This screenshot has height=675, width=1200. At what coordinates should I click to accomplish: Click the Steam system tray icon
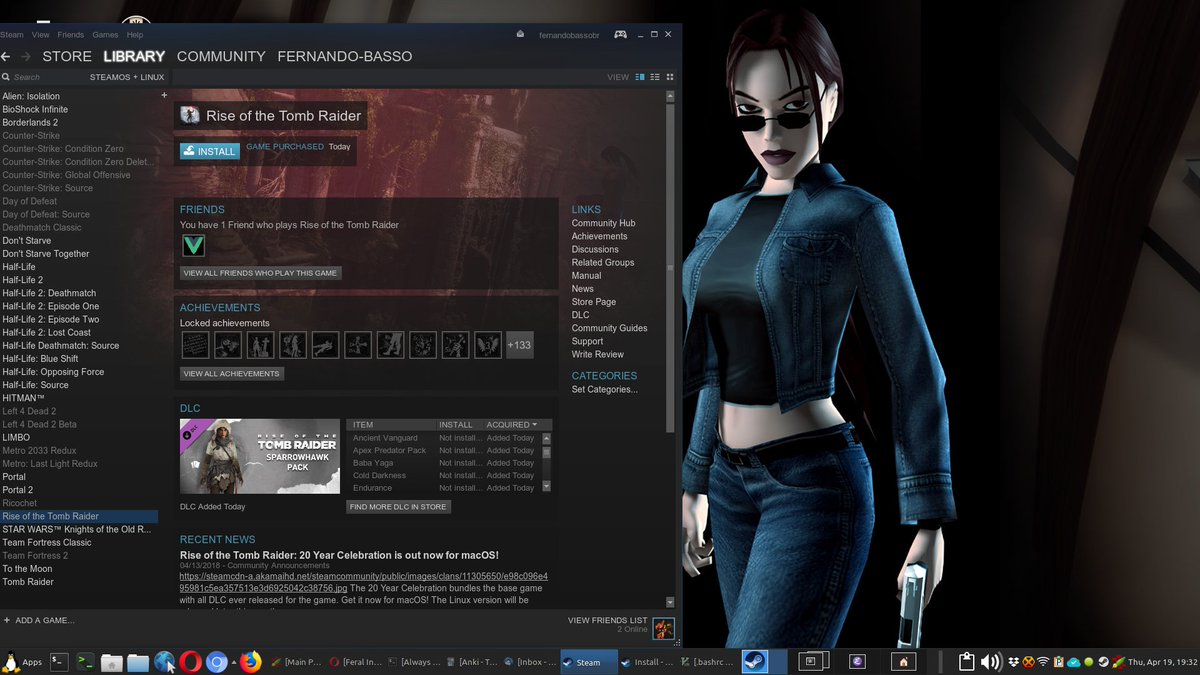(1103, 661)
